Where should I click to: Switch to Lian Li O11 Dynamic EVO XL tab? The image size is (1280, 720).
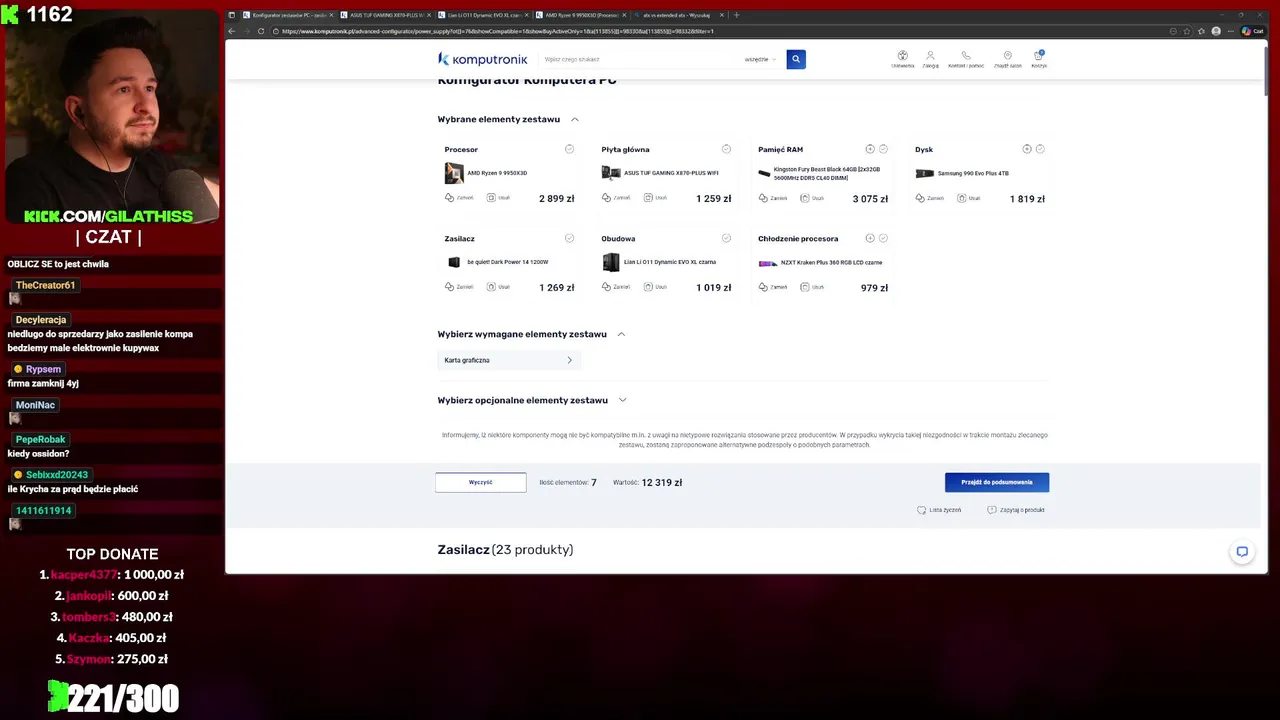[482, 15]
